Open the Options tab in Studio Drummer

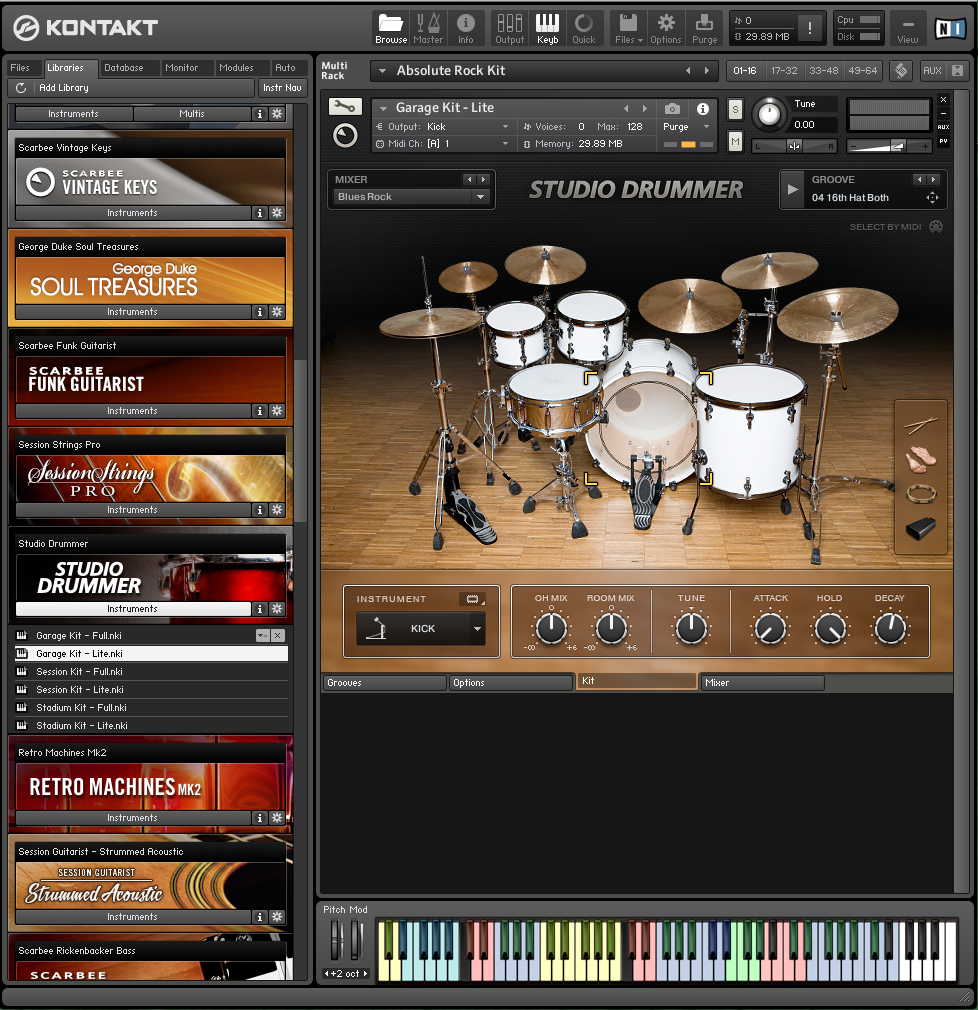510,683
